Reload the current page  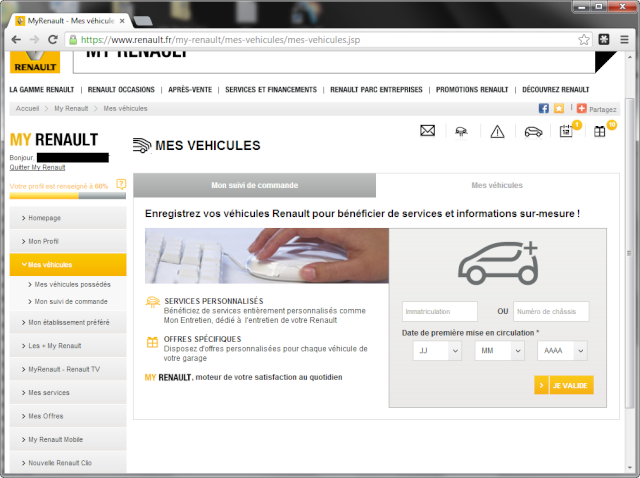coord(53,40)
